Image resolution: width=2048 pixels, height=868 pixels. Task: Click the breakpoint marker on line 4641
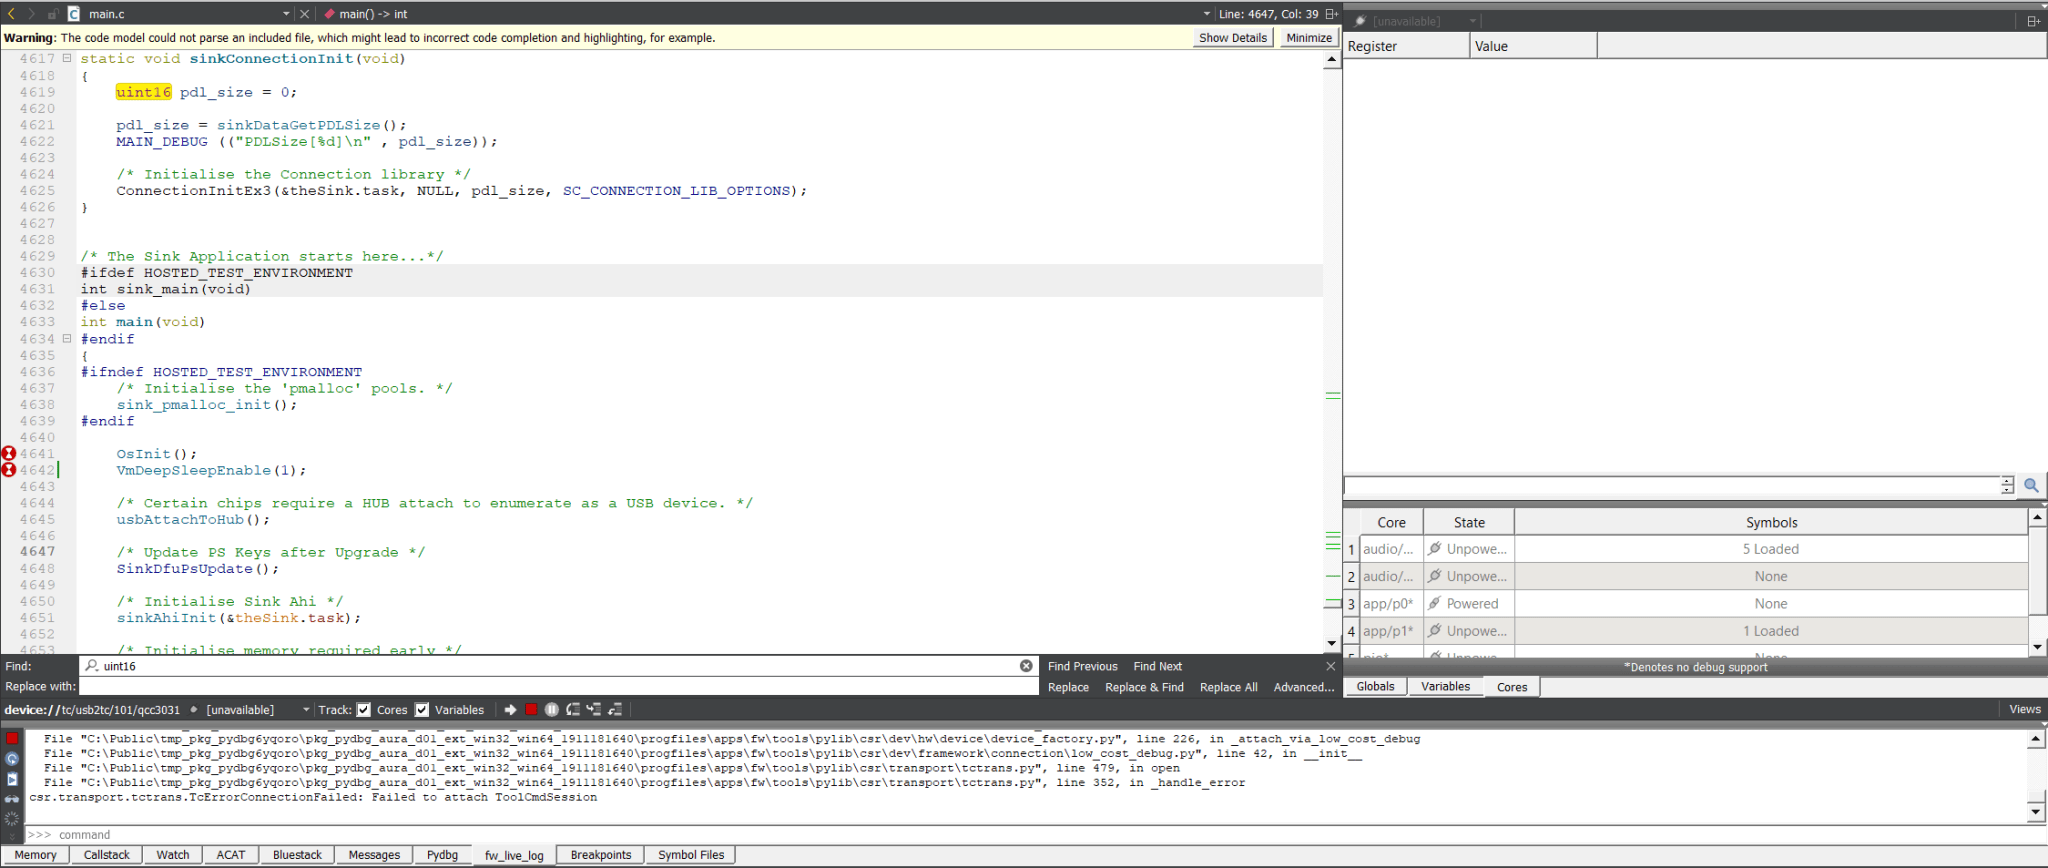[9, 454]
